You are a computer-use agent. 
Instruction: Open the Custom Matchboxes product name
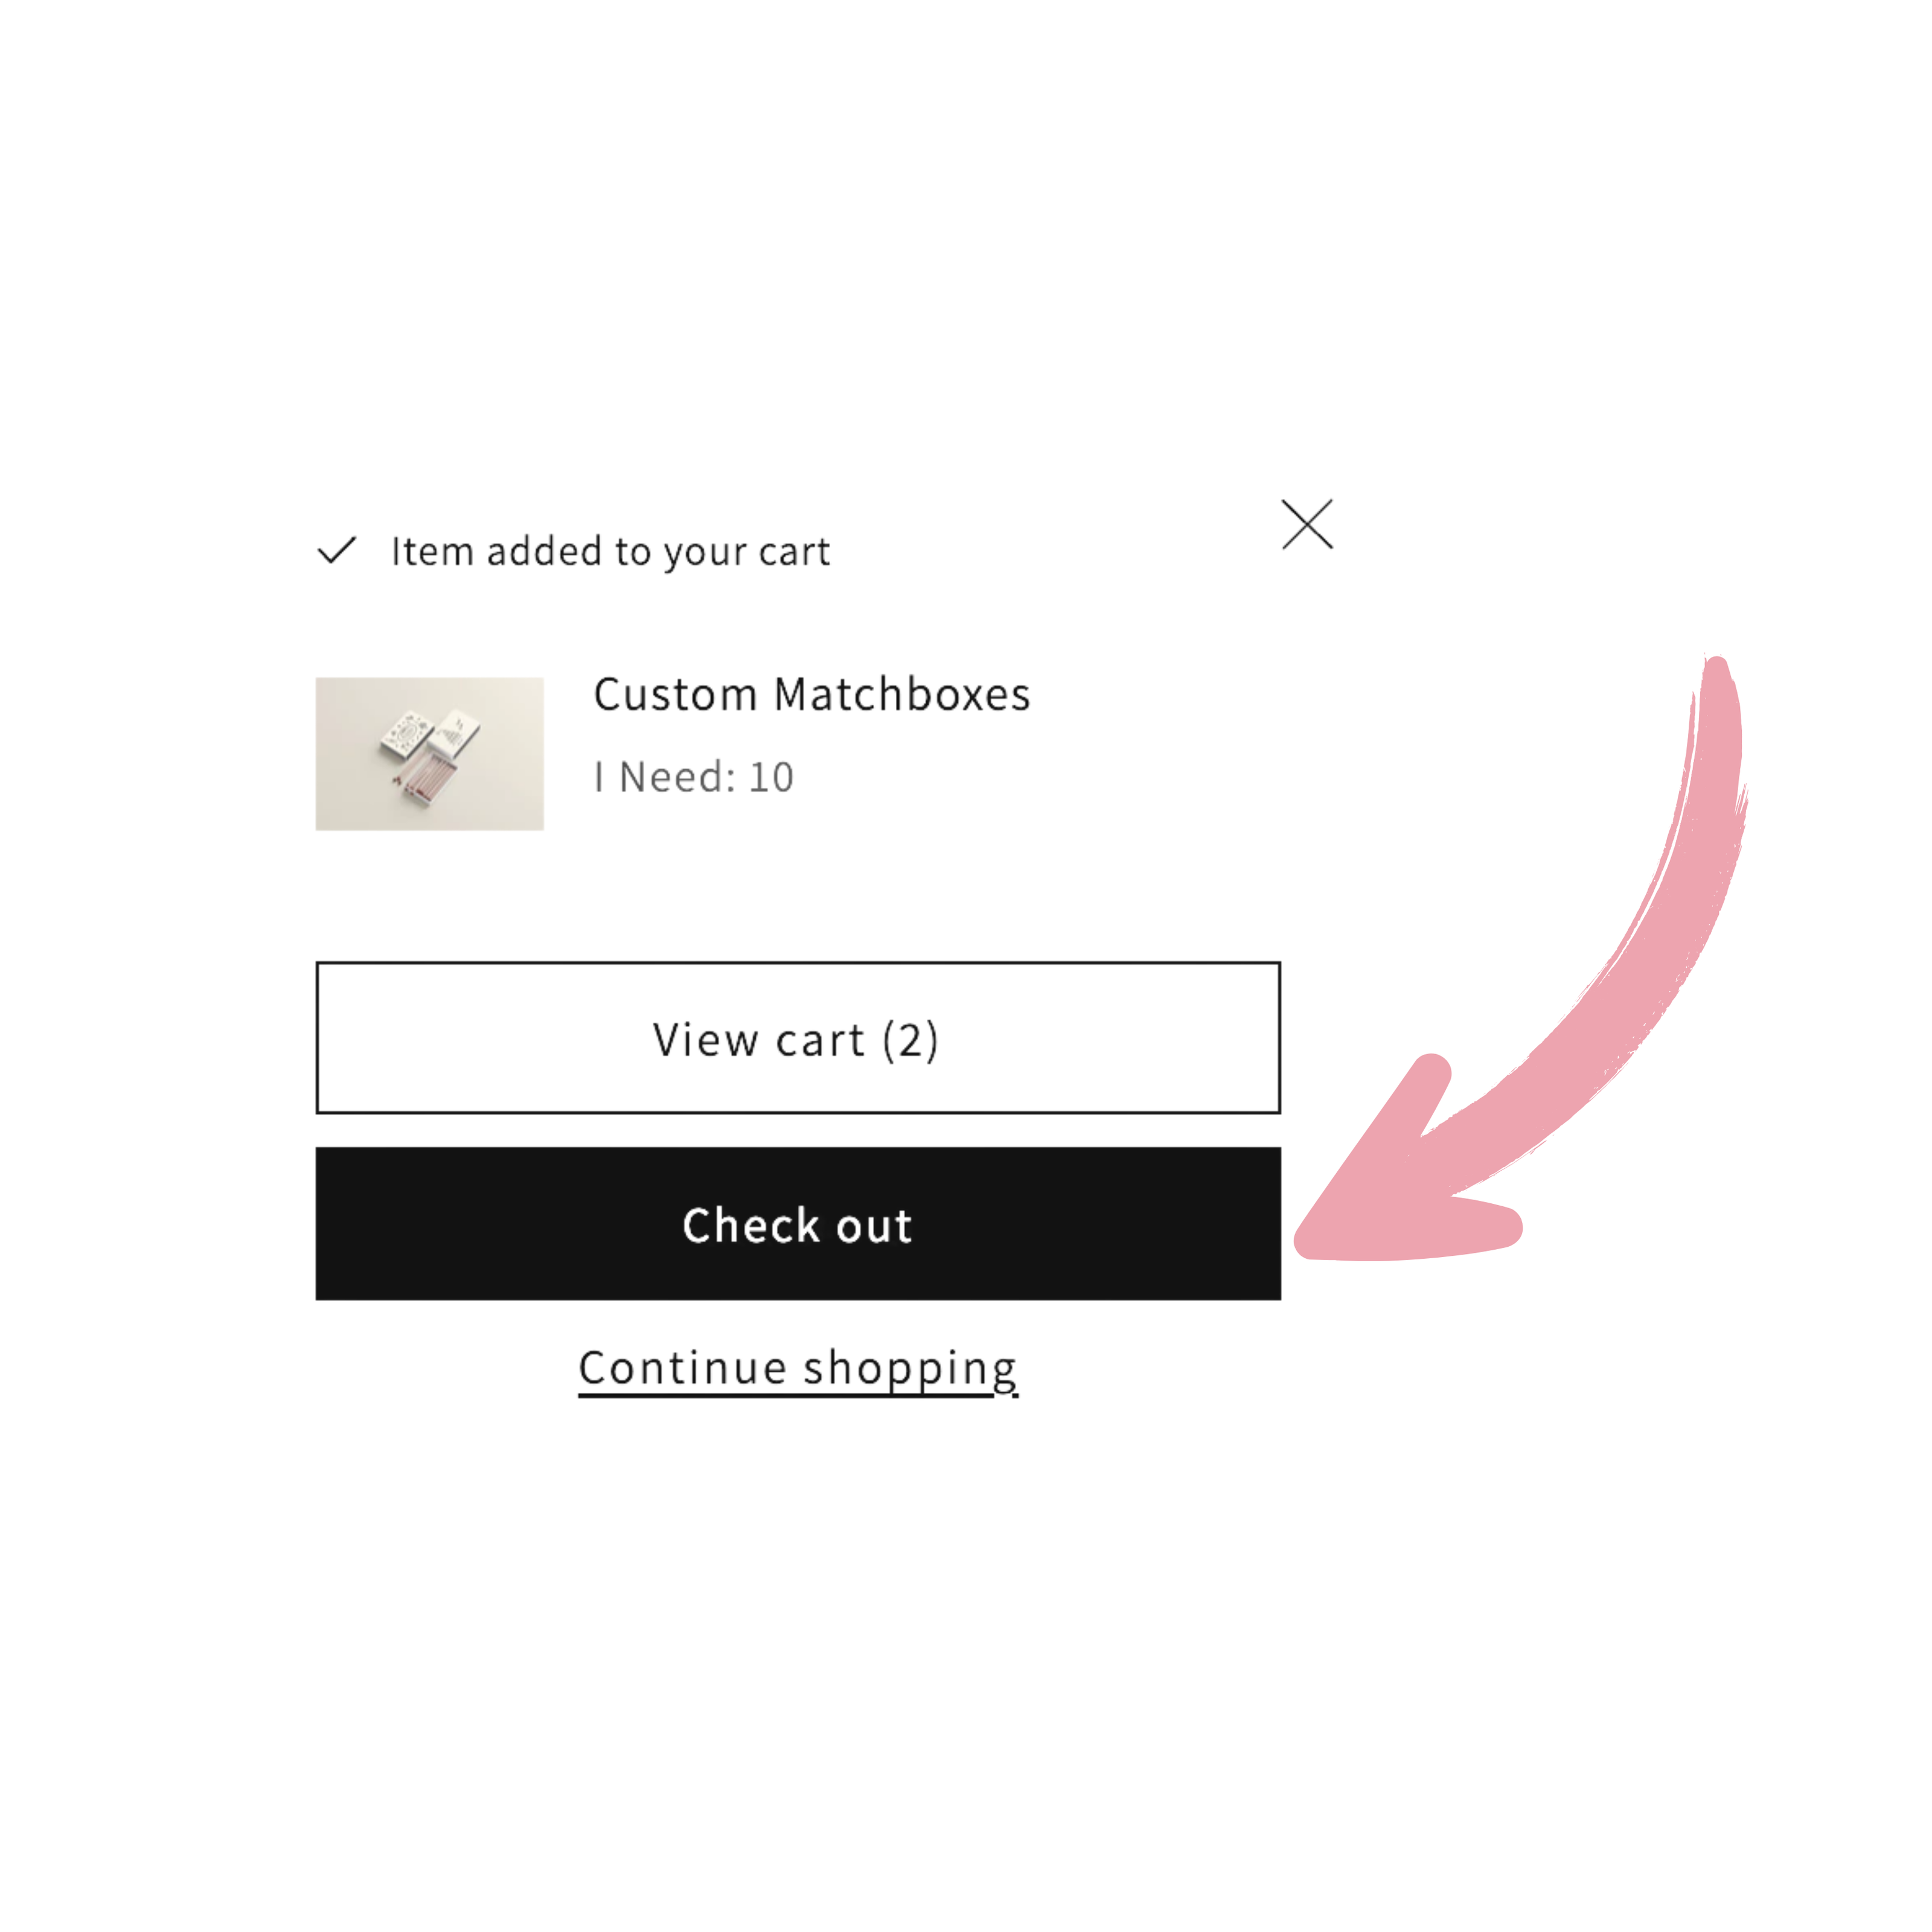811,694
